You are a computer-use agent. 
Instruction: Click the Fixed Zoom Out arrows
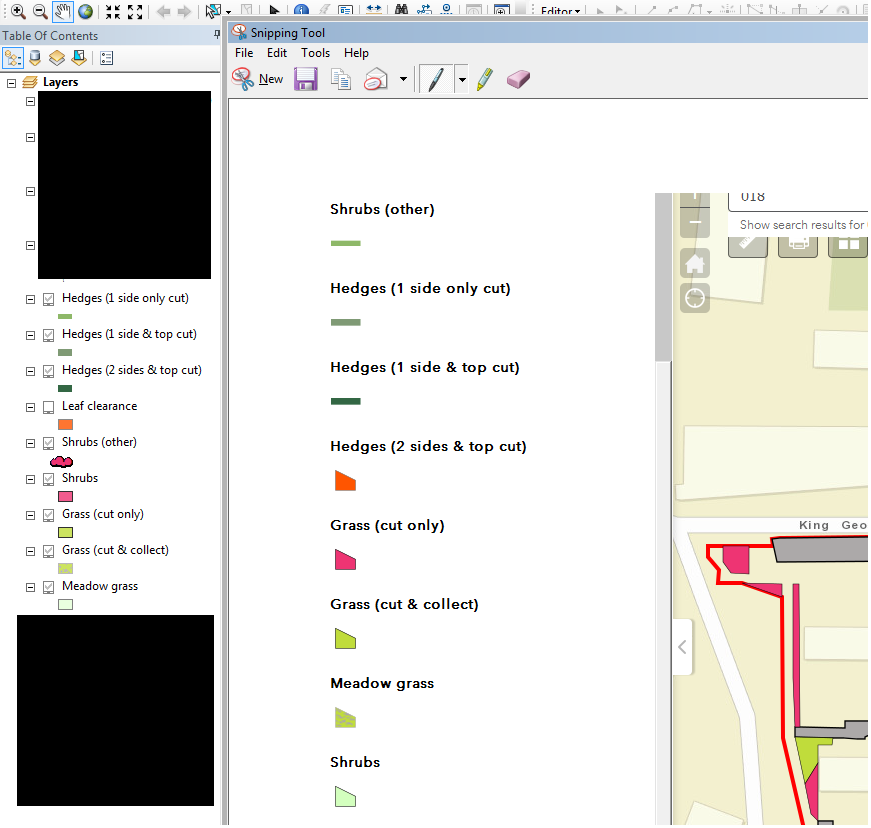point(135,11)
